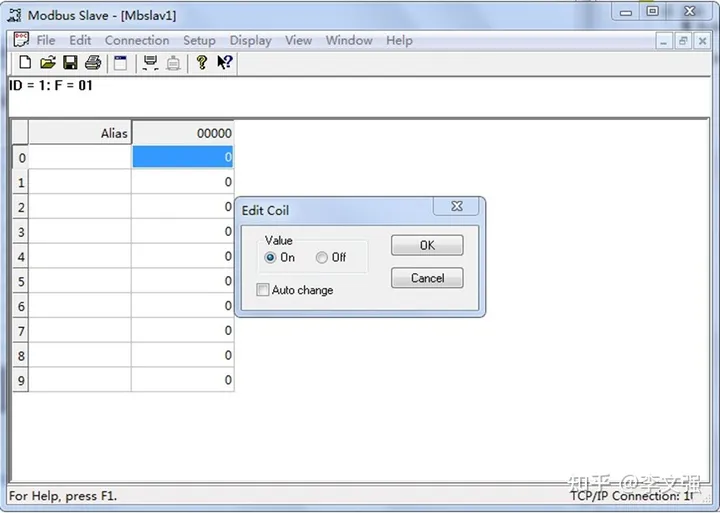Click the context help arrow icon

225,62
